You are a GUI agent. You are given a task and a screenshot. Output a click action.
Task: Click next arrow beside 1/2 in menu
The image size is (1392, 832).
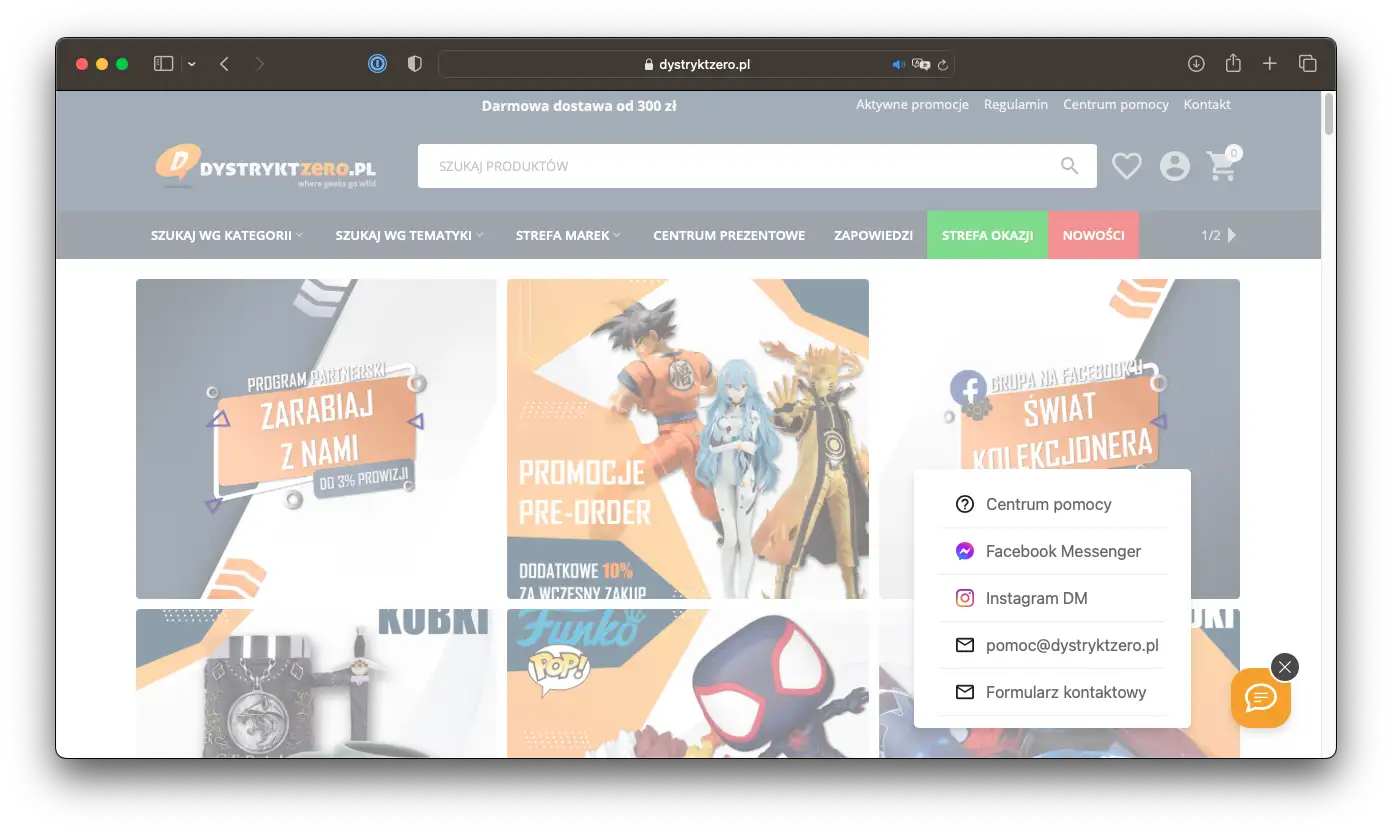(x=1232, y=235)
